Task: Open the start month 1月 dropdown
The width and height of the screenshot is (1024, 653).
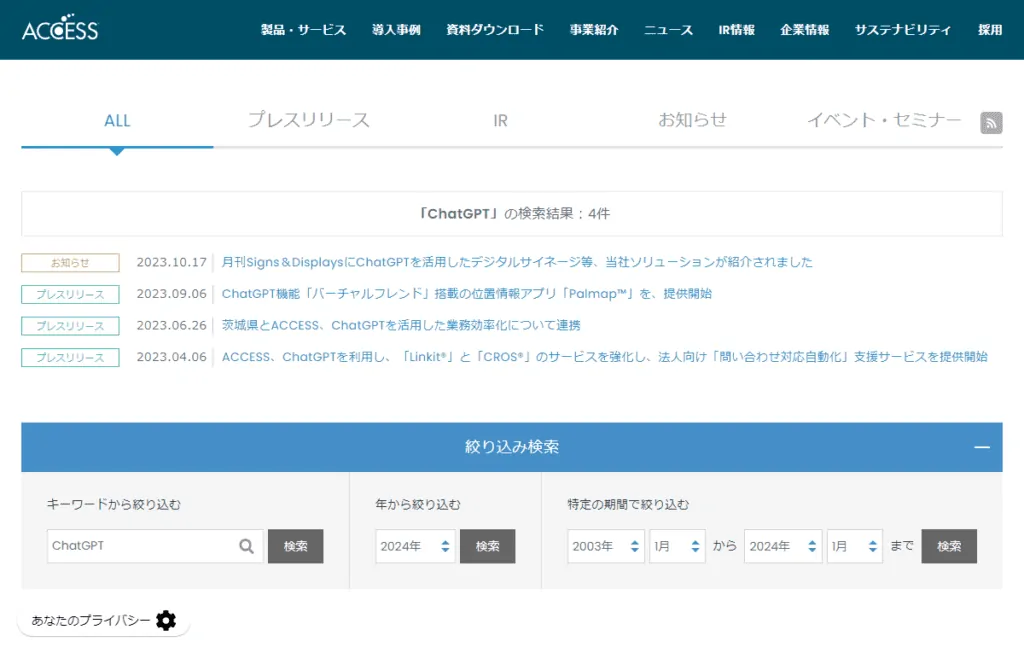Action: click(677, 546)
